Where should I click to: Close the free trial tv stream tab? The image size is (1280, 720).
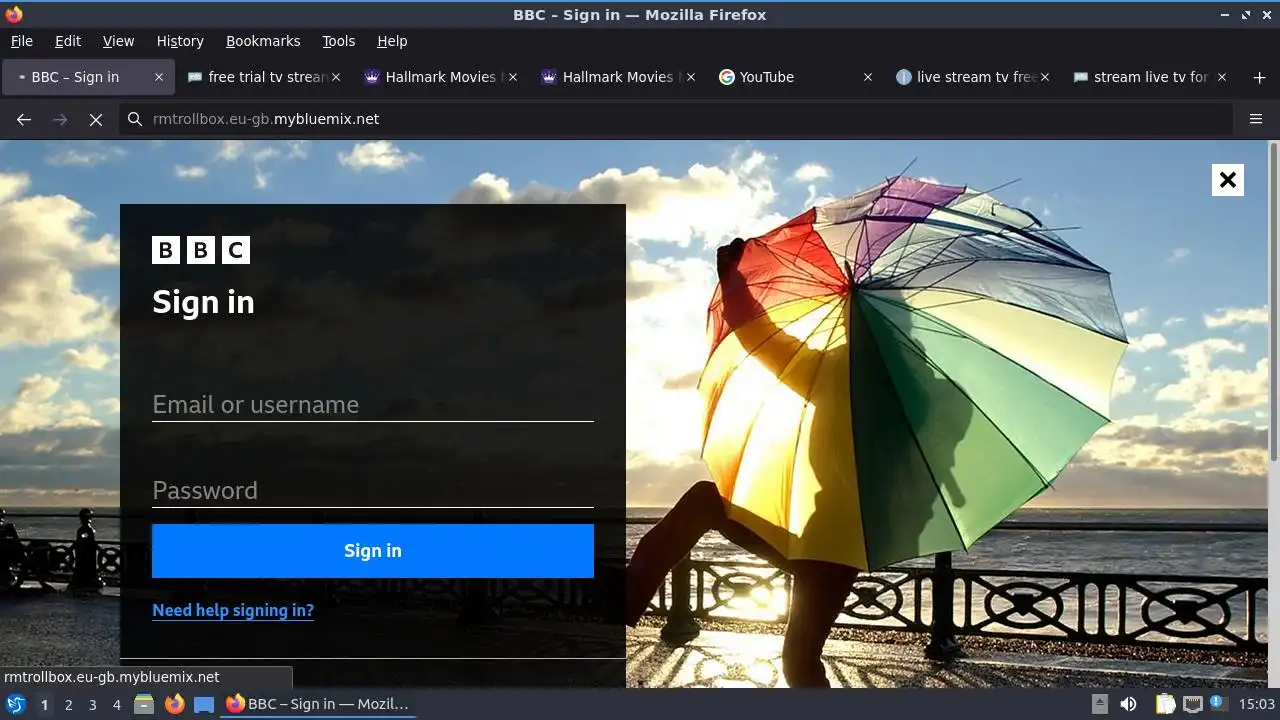[336, 77]
